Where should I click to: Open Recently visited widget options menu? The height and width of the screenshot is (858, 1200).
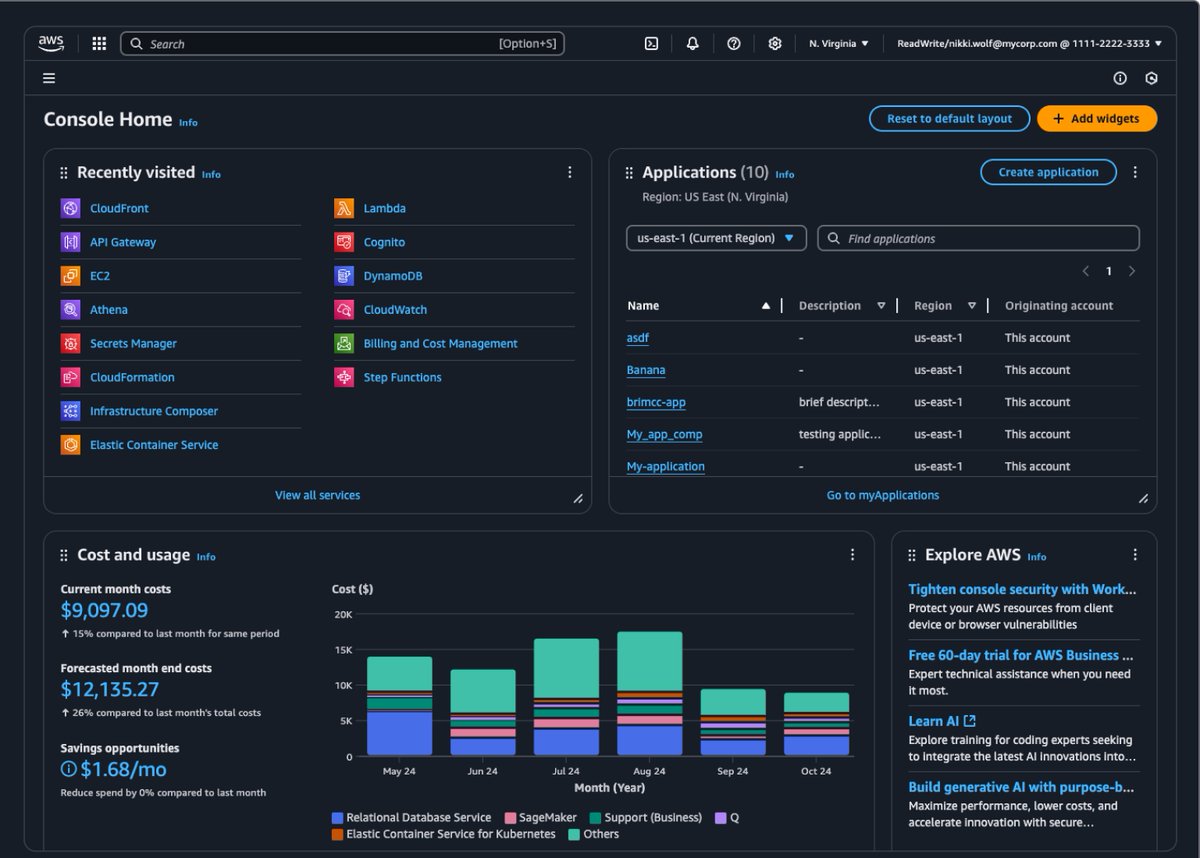coord(570,172)
